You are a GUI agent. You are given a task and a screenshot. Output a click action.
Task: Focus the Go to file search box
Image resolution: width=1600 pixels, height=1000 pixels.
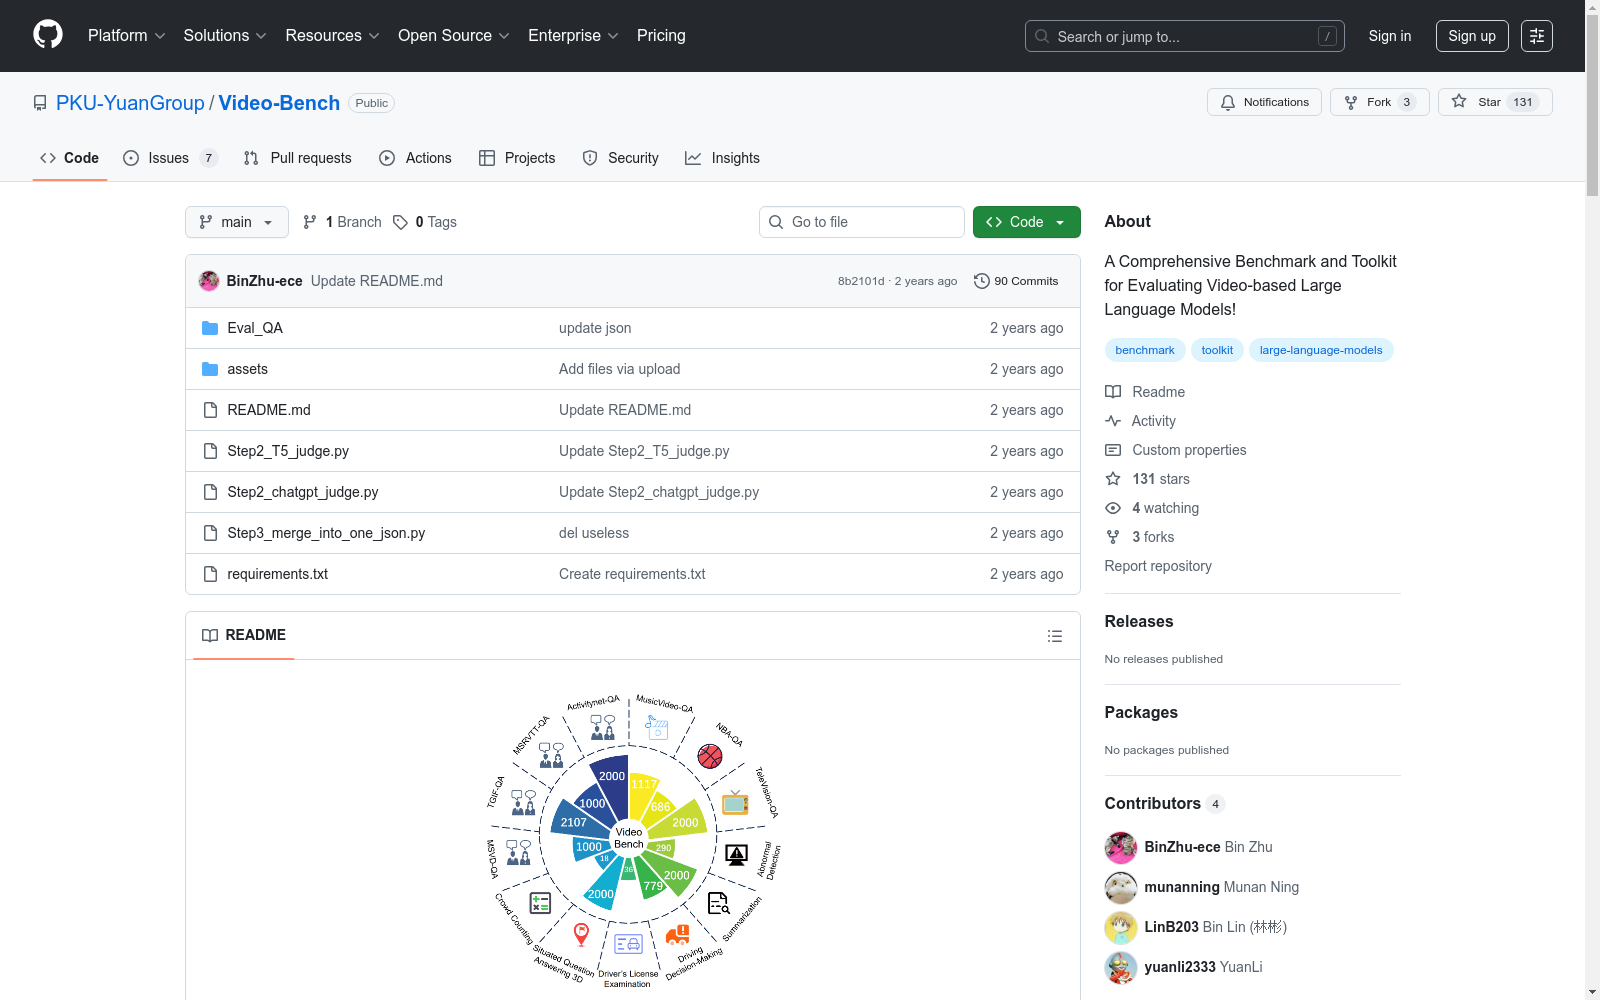862,222
